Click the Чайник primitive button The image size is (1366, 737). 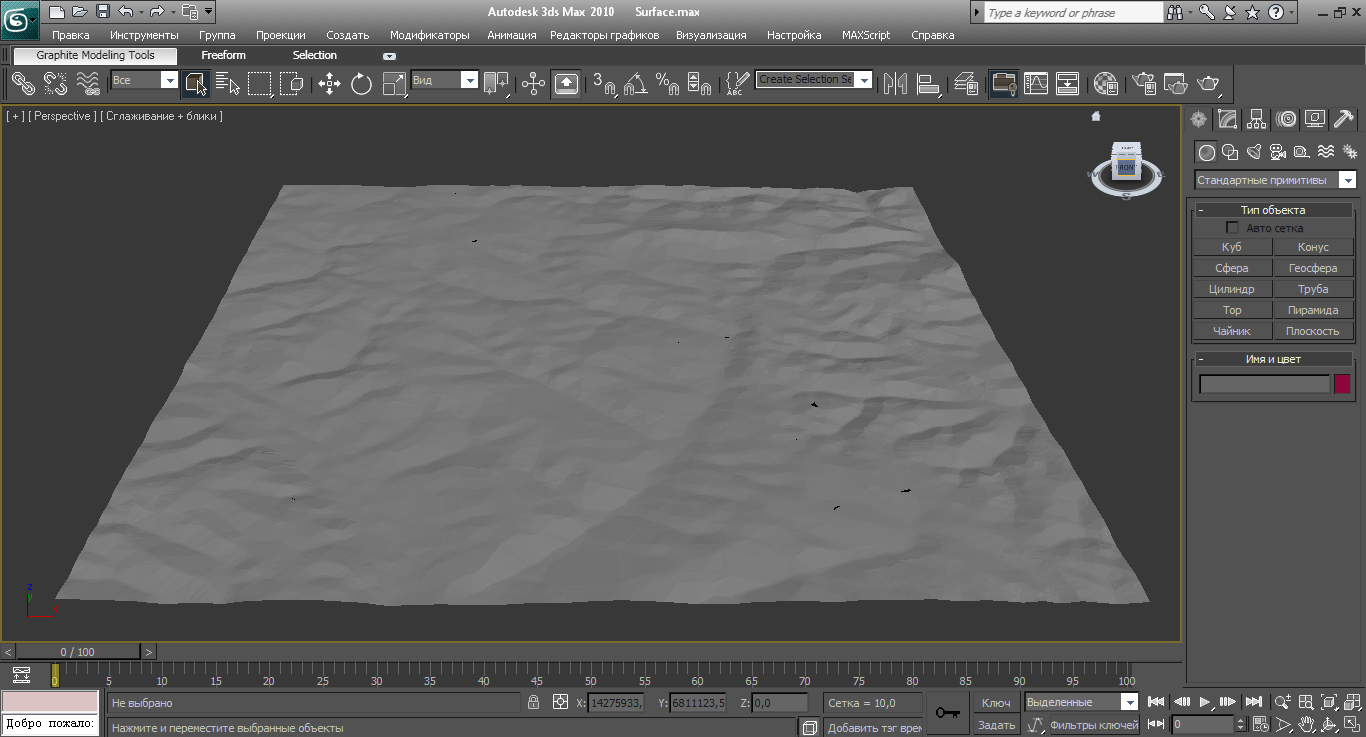point(1231,331)
